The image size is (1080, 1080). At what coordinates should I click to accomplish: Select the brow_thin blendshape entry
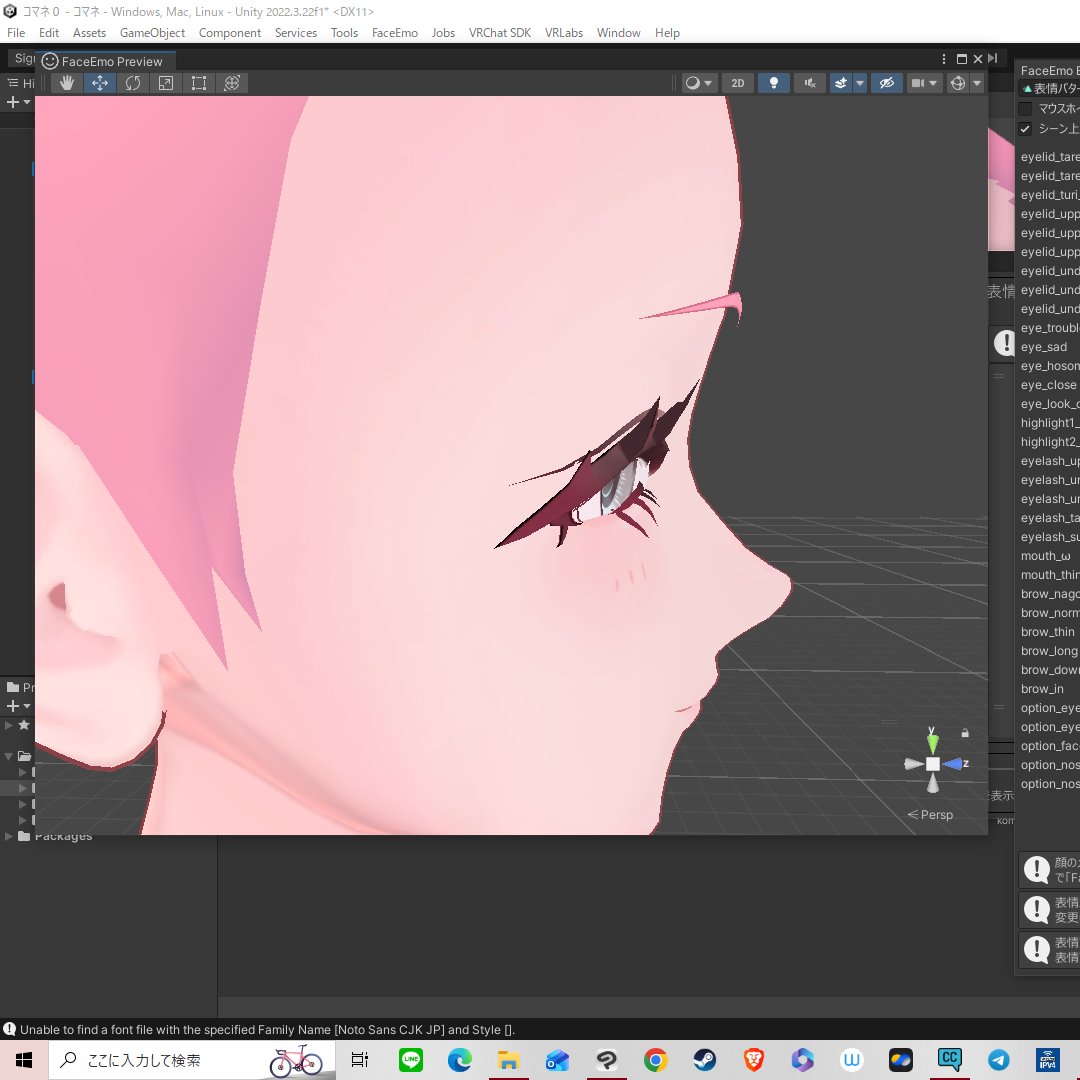click(1049, 632)
